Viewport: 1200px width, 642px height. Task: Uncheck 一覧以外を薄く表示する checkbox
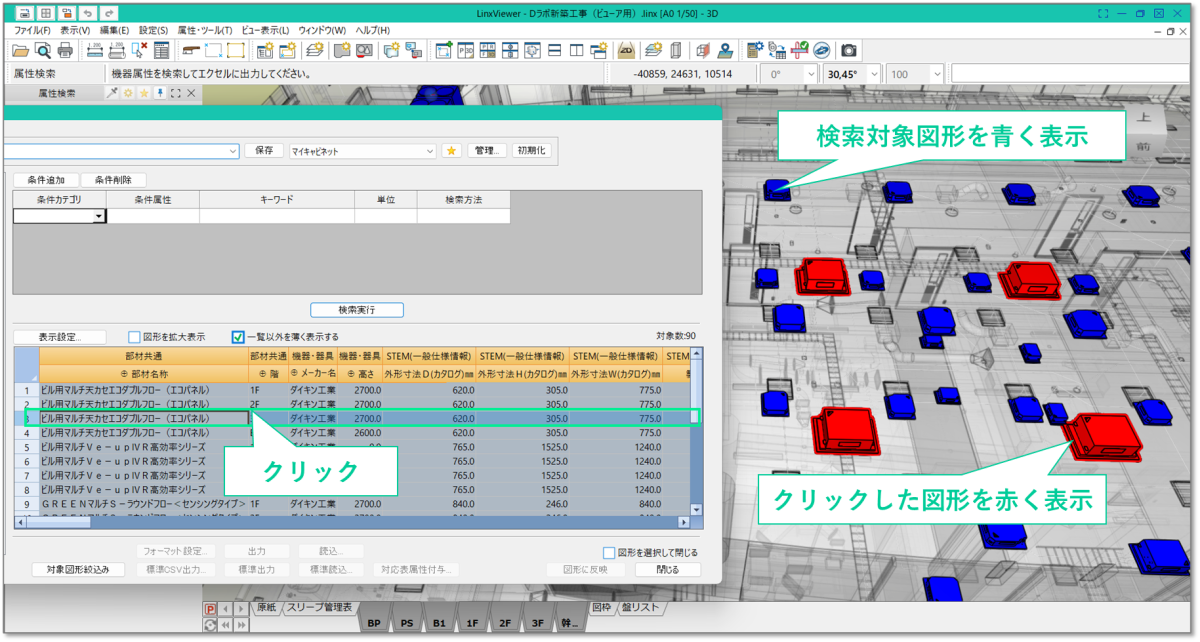tap(238, 337)
